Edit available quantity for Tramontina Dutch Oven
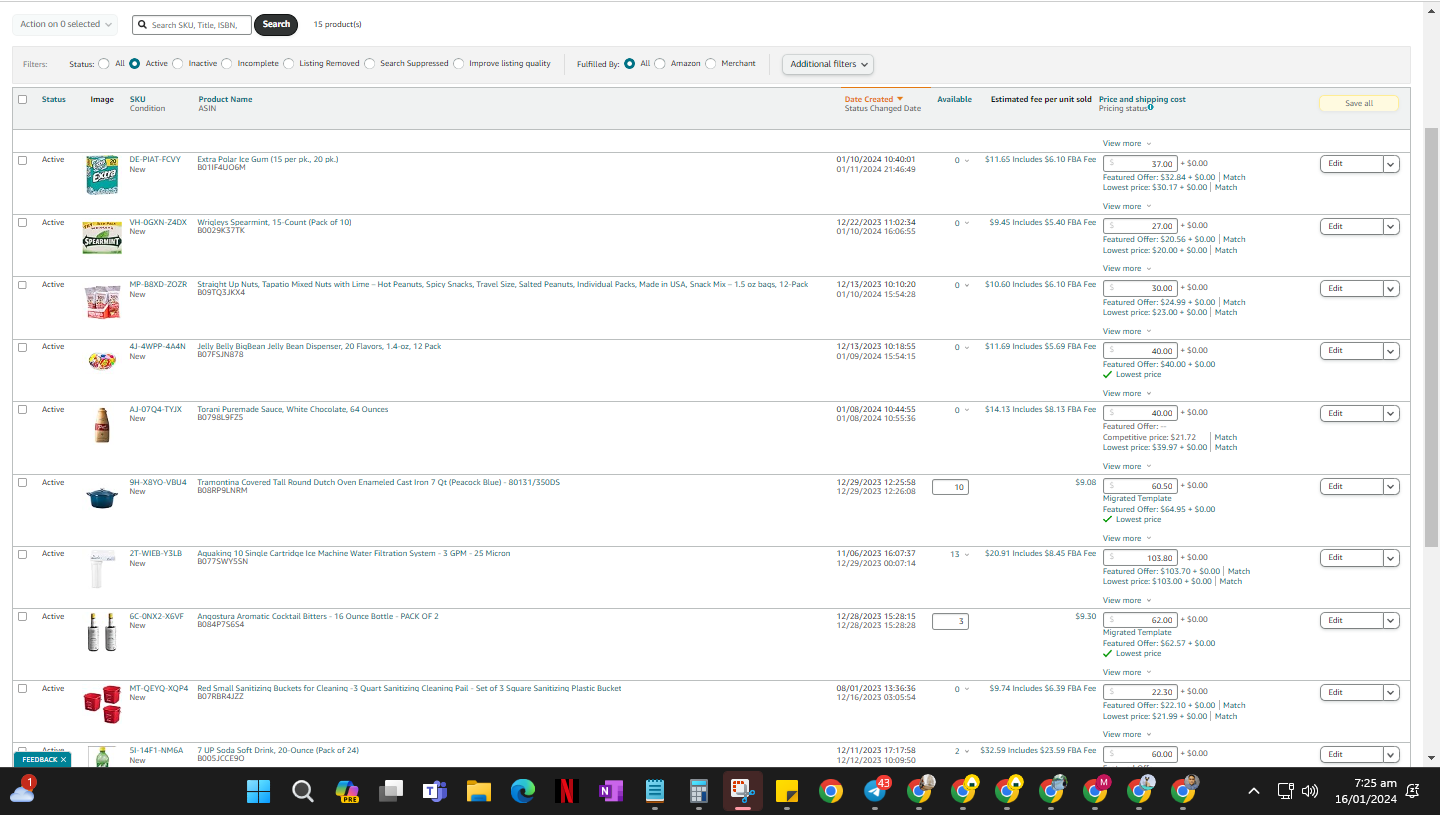This screenshot has height=815, width=1440. 950,487
